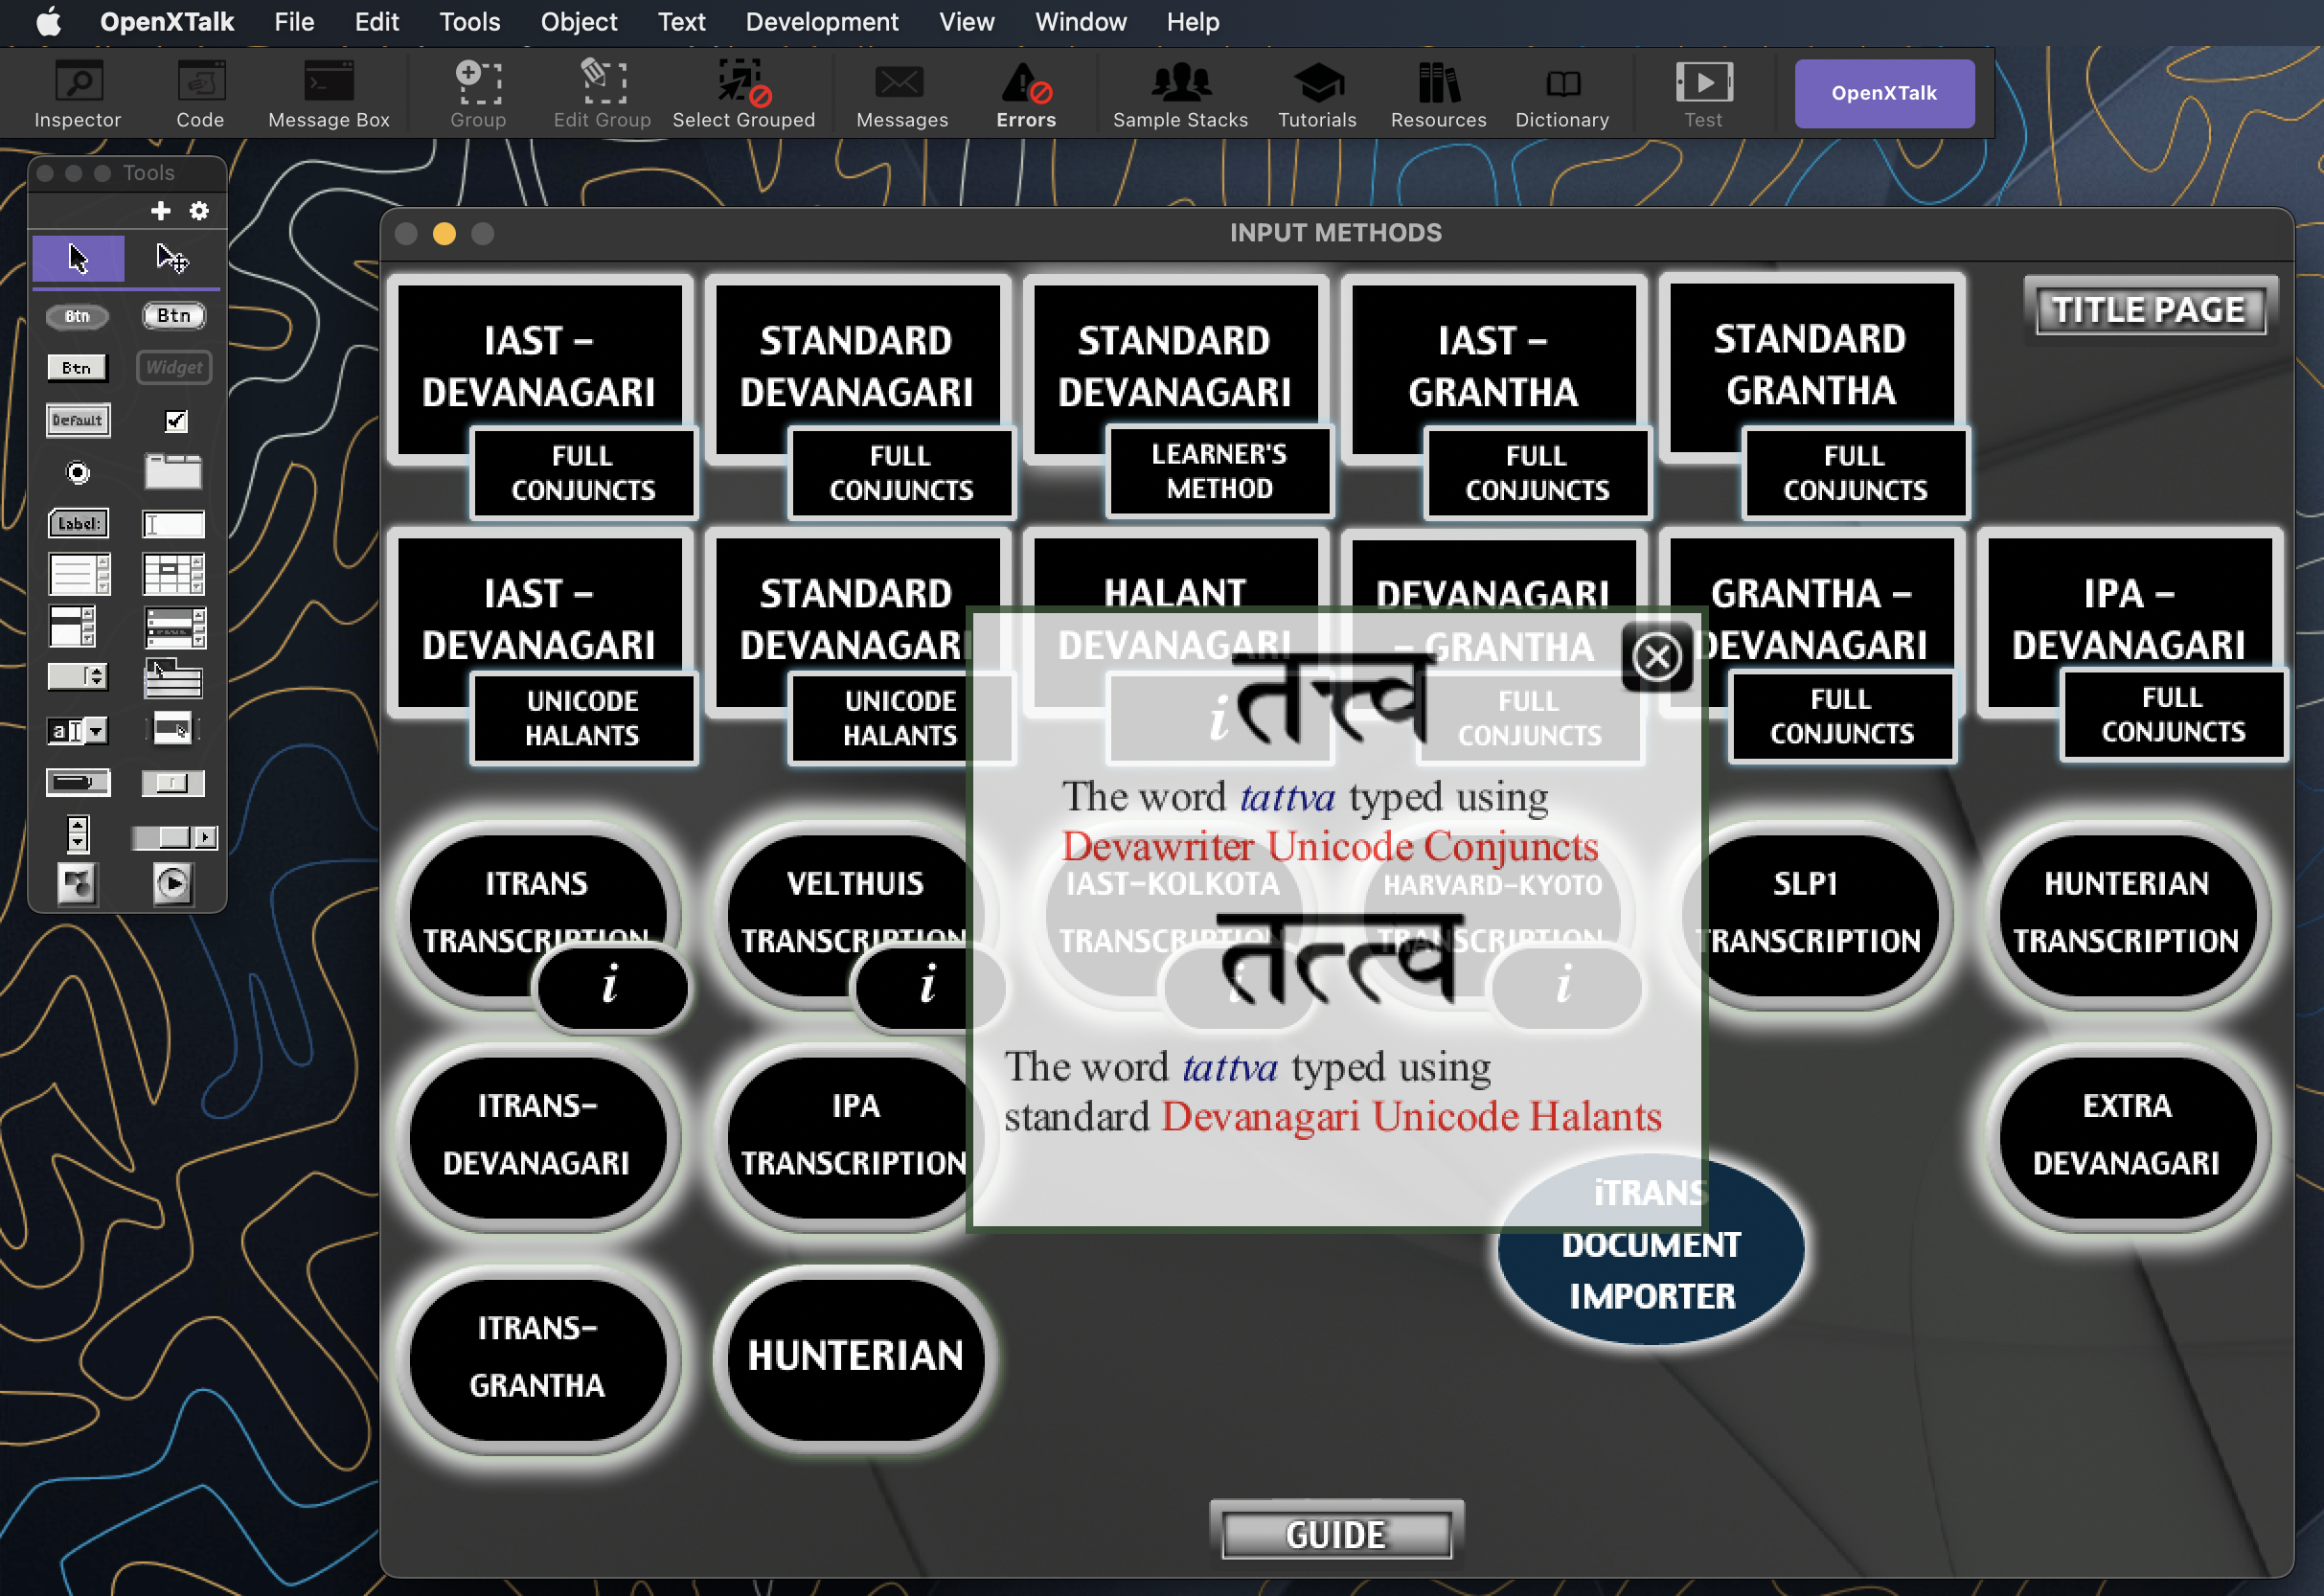Open the File menu
Screen dimensions: 2324x1596
click(x=294, y=21)
